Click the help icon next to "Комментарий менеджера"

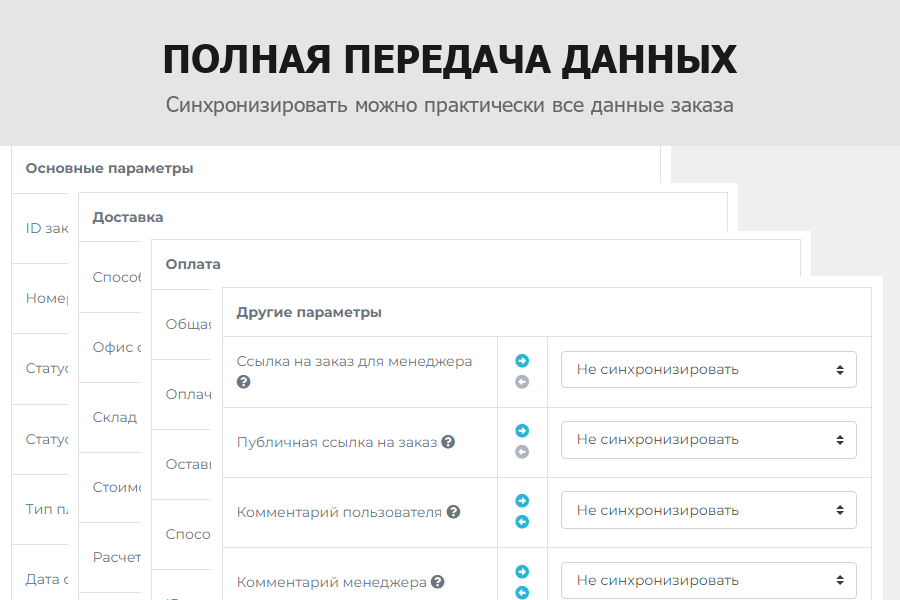pyautogui.click(x=439, y=581)
